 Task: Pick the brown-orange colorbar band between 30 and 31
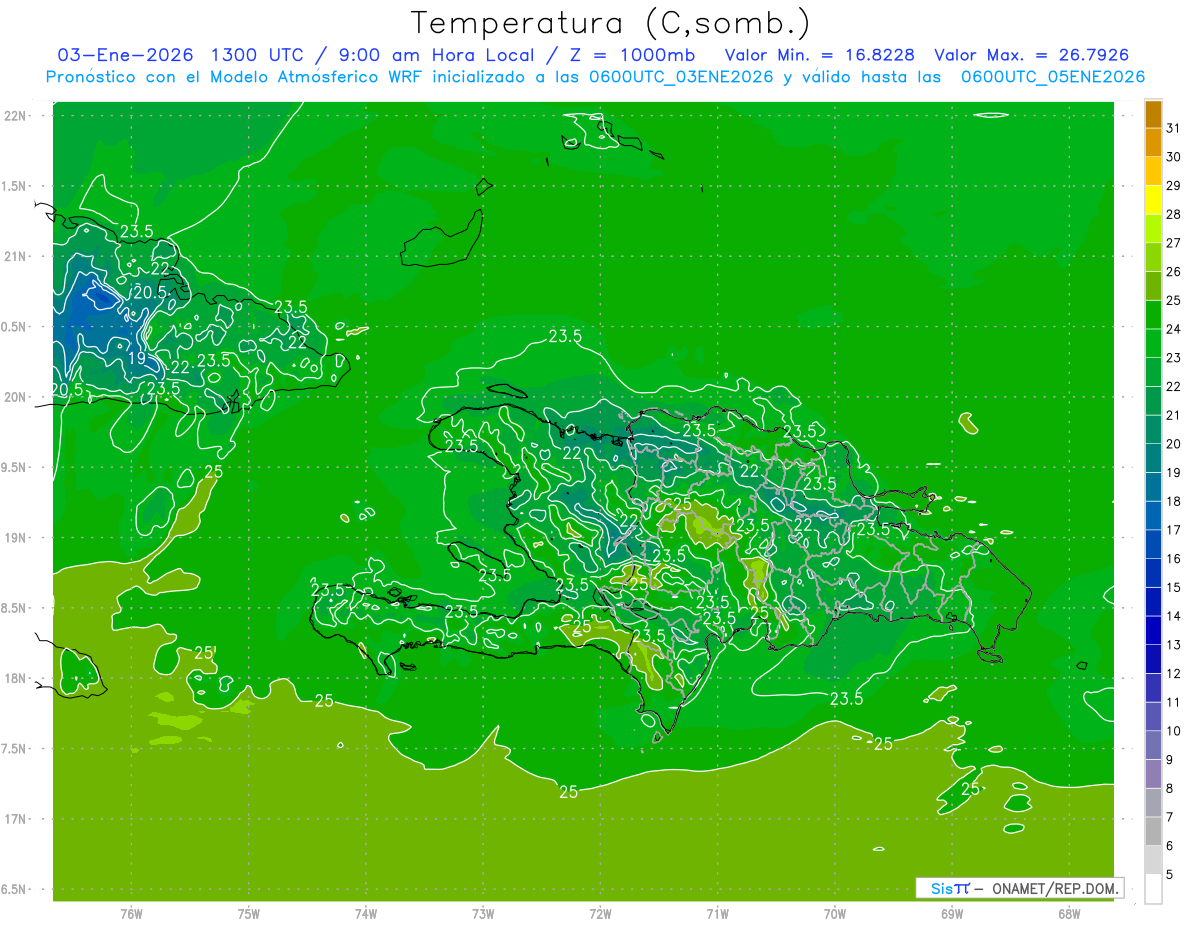(1153, 142)
